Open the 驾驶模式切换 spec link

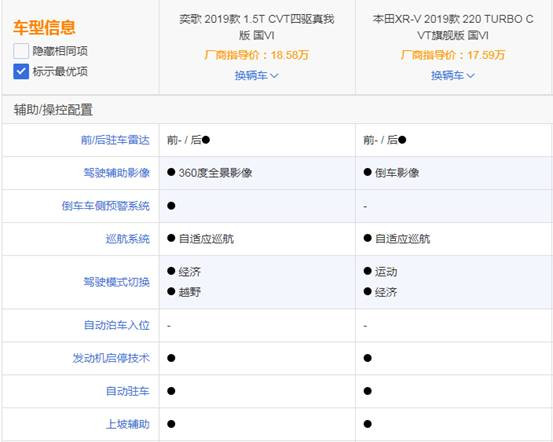(117, 282)
